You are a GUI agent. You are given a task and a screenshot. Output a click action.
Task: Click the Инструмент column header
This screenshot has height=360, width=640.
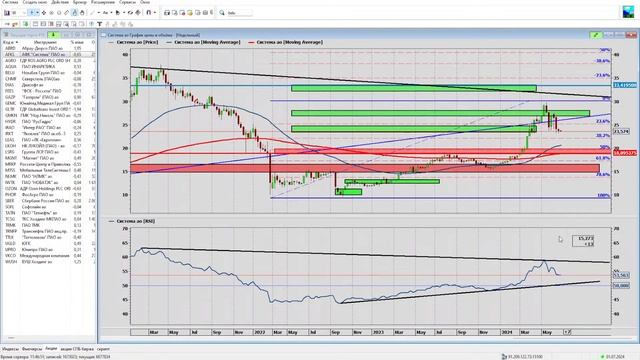(x=45, y=42)
